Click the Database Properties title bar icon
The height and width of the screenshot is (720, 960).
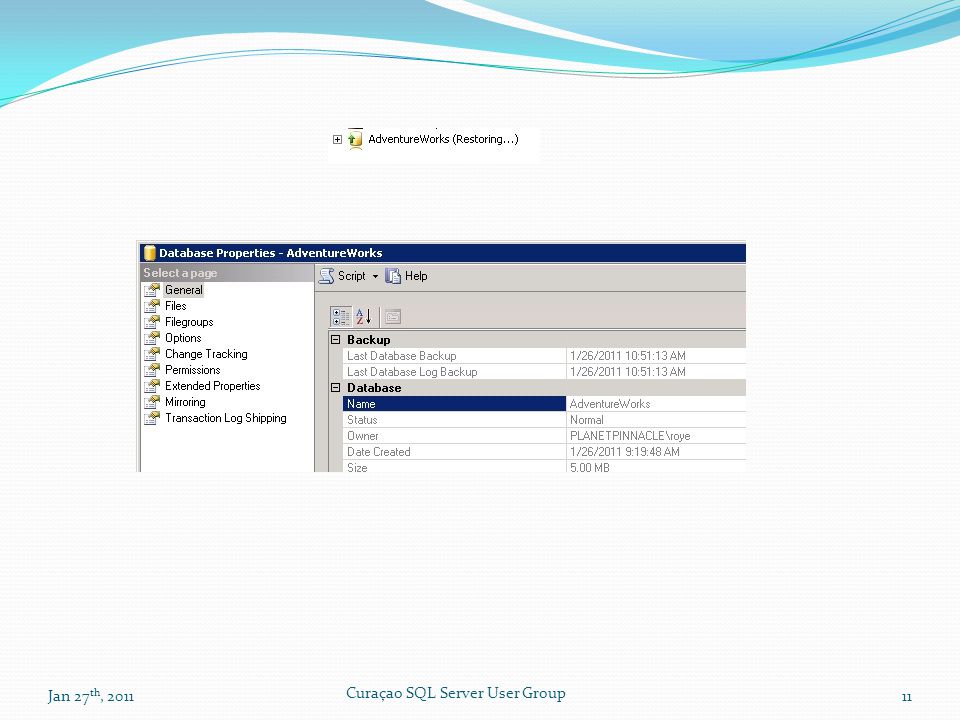tap(149, 253)
